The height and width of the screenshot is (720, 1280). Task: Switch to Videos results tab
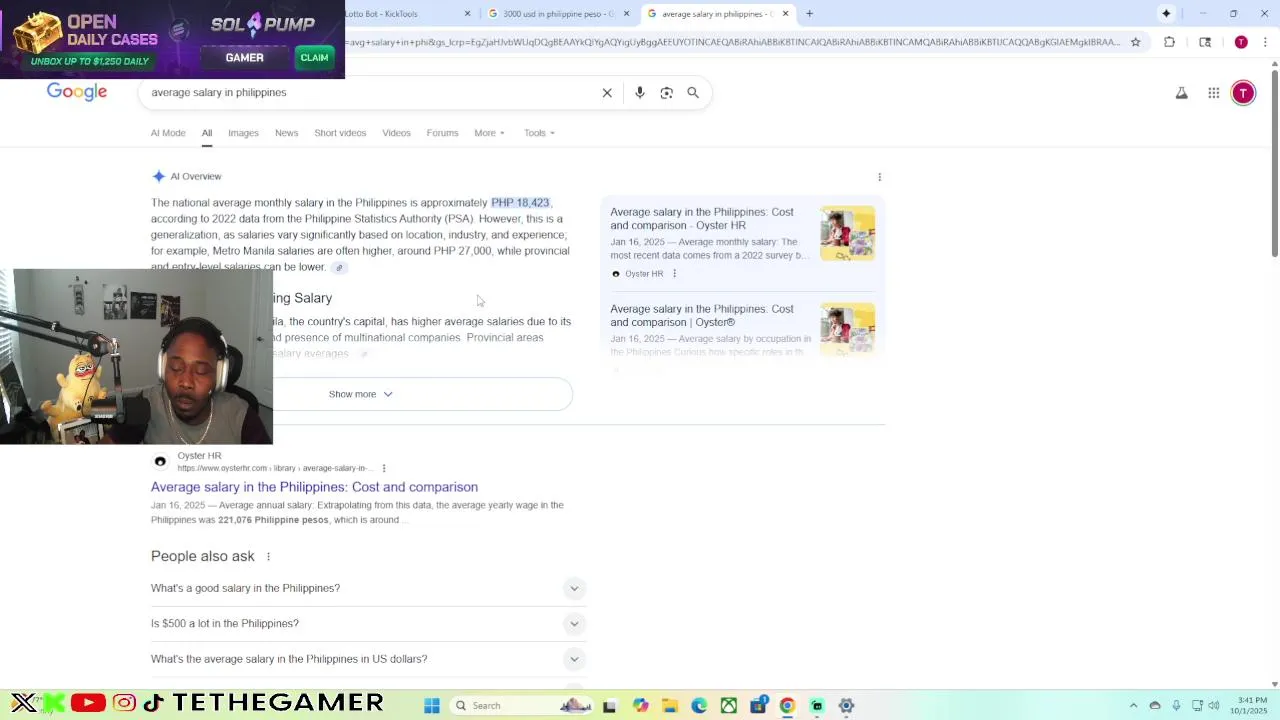point(396,133)
